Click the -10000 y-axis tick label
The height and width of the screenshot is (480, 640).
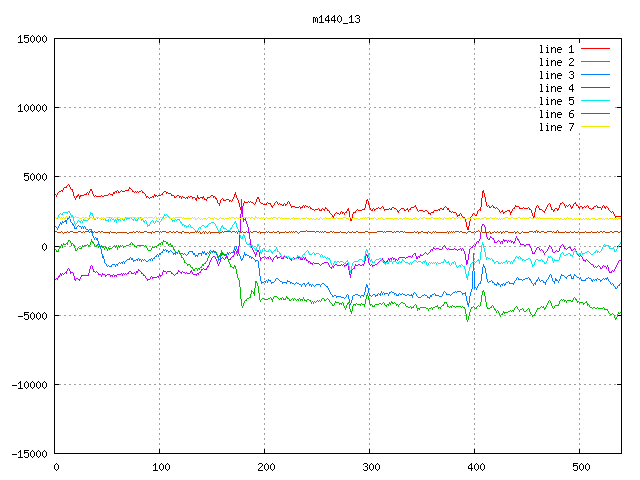29,384
